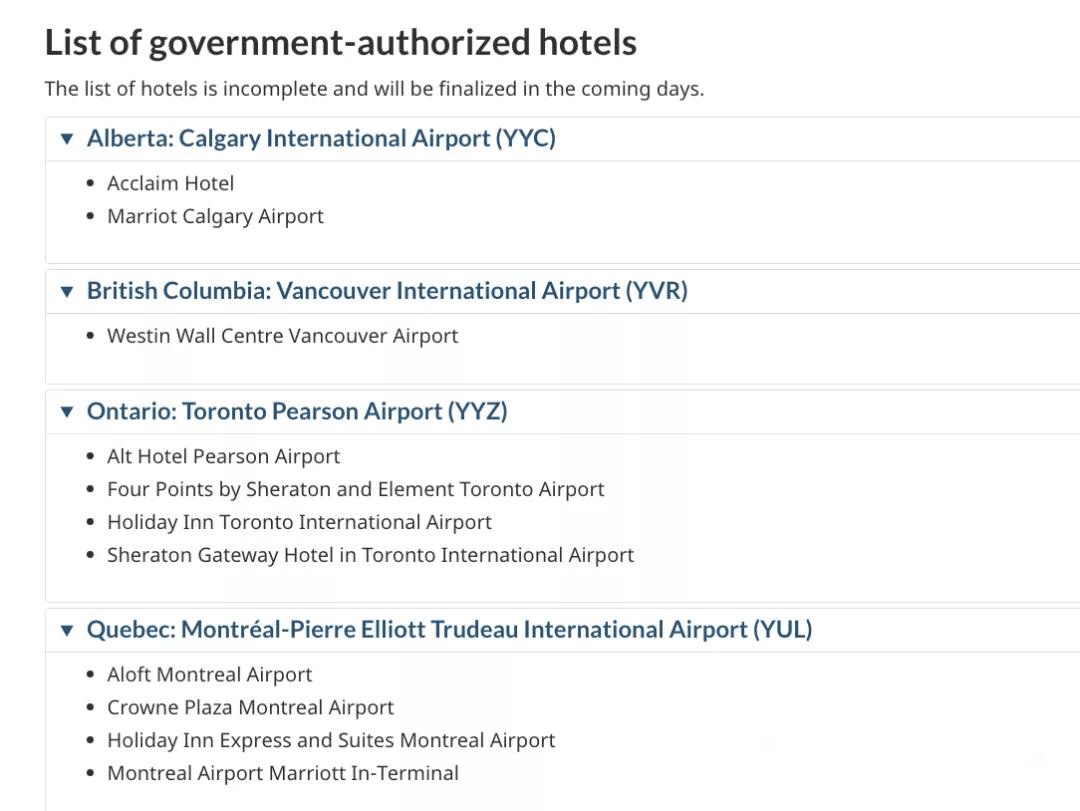The height and width of the screenshot is (811, 1080).
Task: Collapse the Ontario Toronto Pearson triangle arrow
Action: pyautogui.click(x=67, y=412)
